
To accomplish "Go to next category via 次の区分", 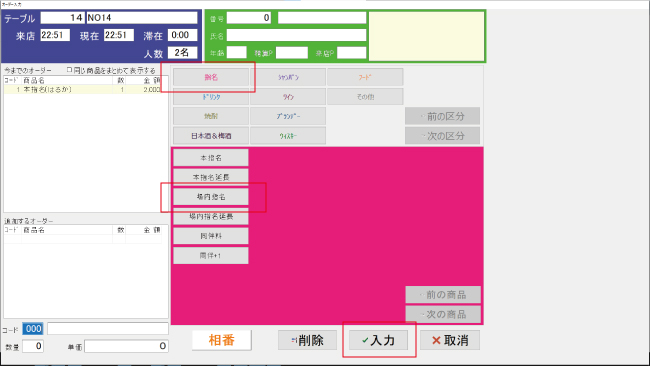I will click(x=442, y=136).
